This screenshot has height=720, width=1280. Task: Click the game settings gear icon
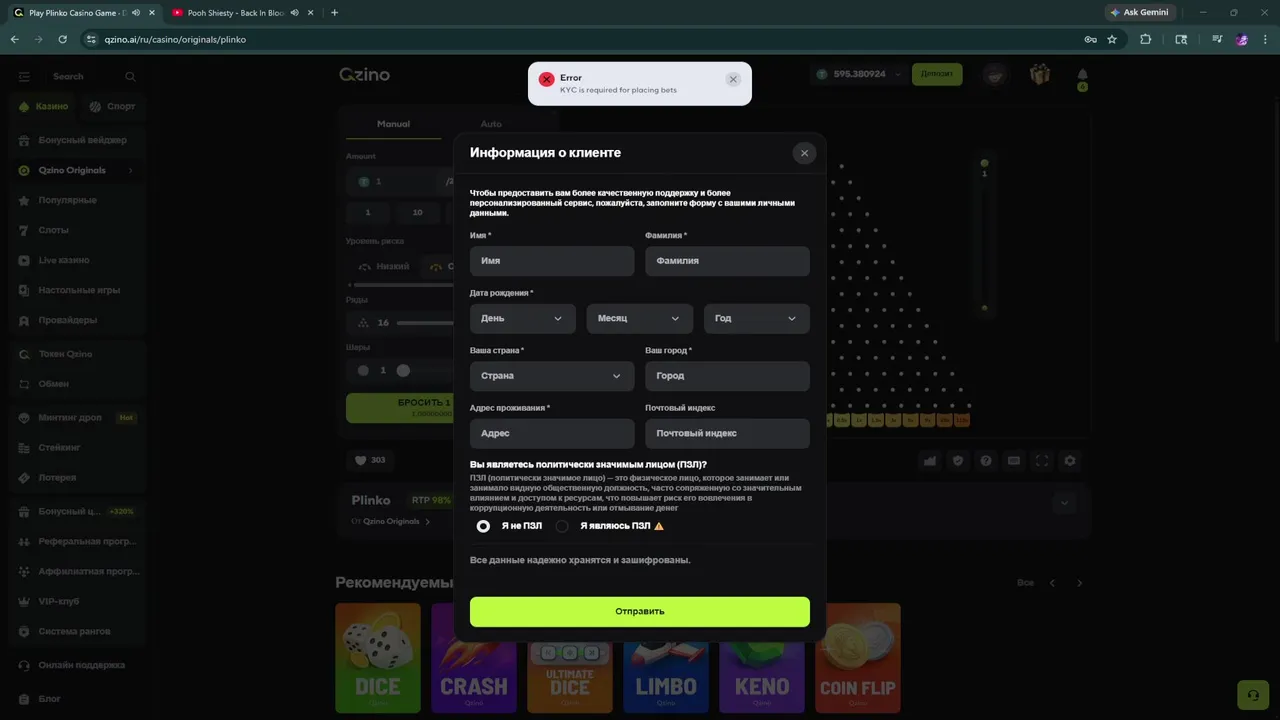(1070, 461)
